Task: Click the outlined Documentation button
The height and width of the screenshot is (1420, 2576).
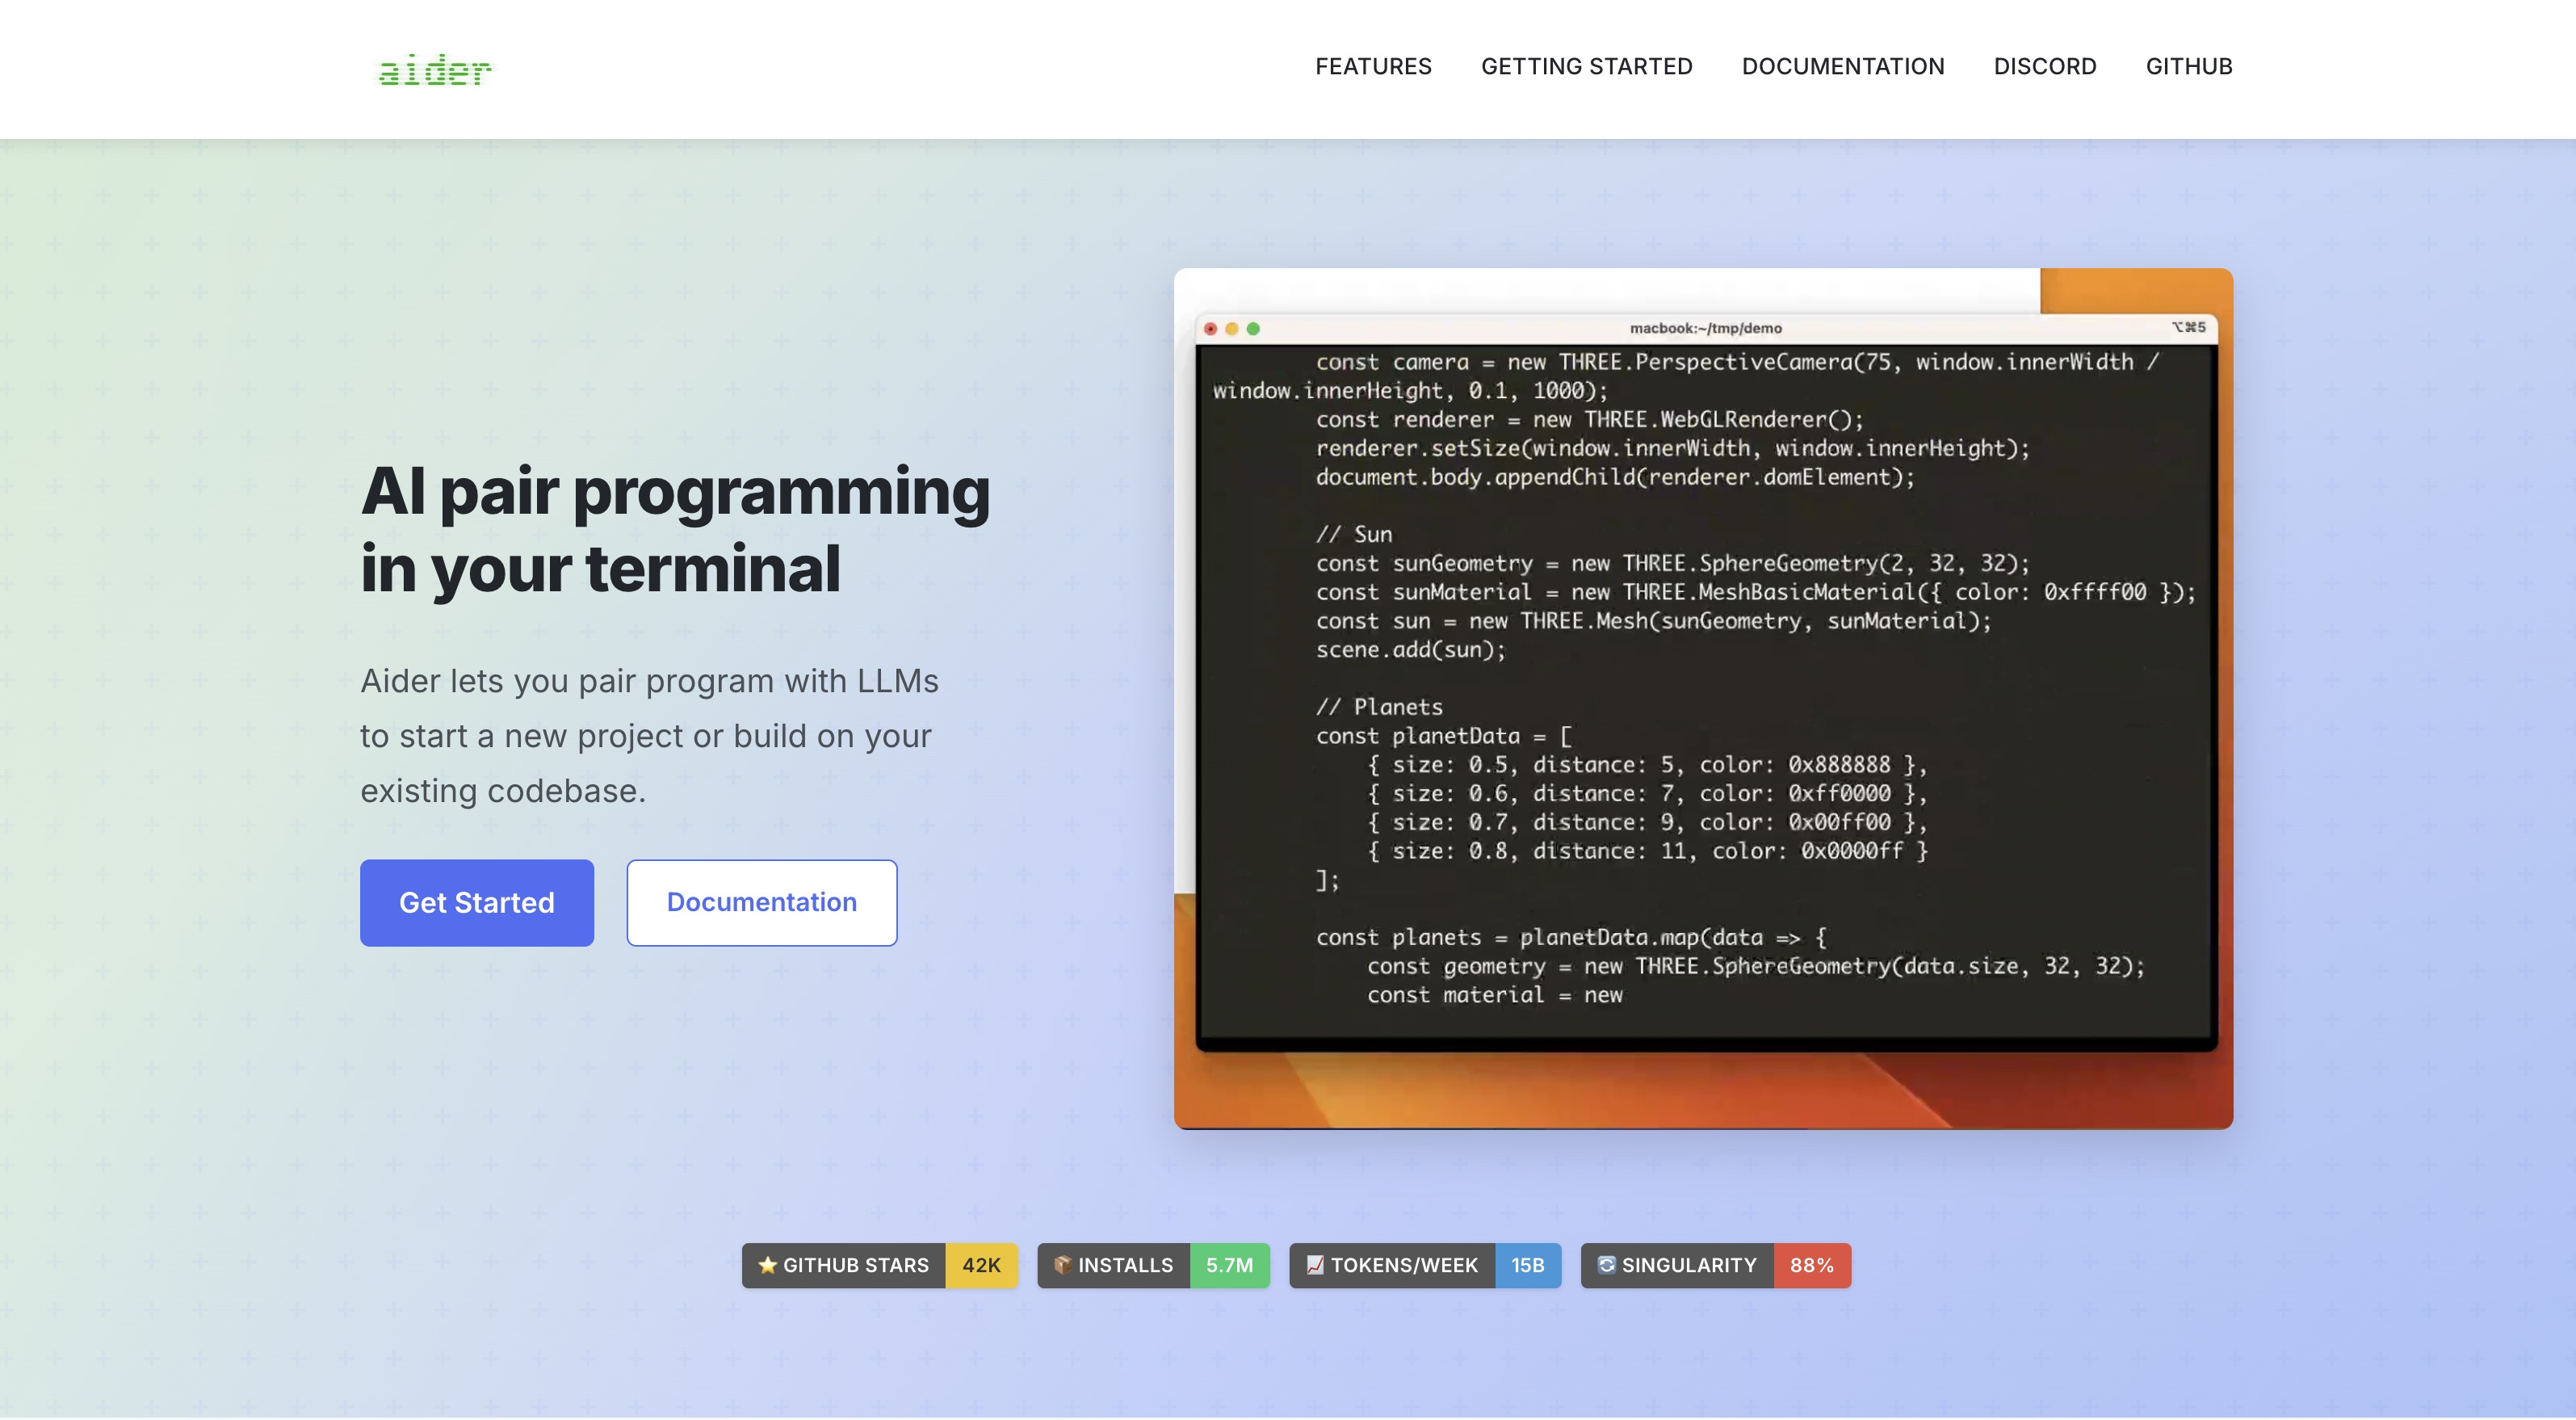Action: pos(762,902)
